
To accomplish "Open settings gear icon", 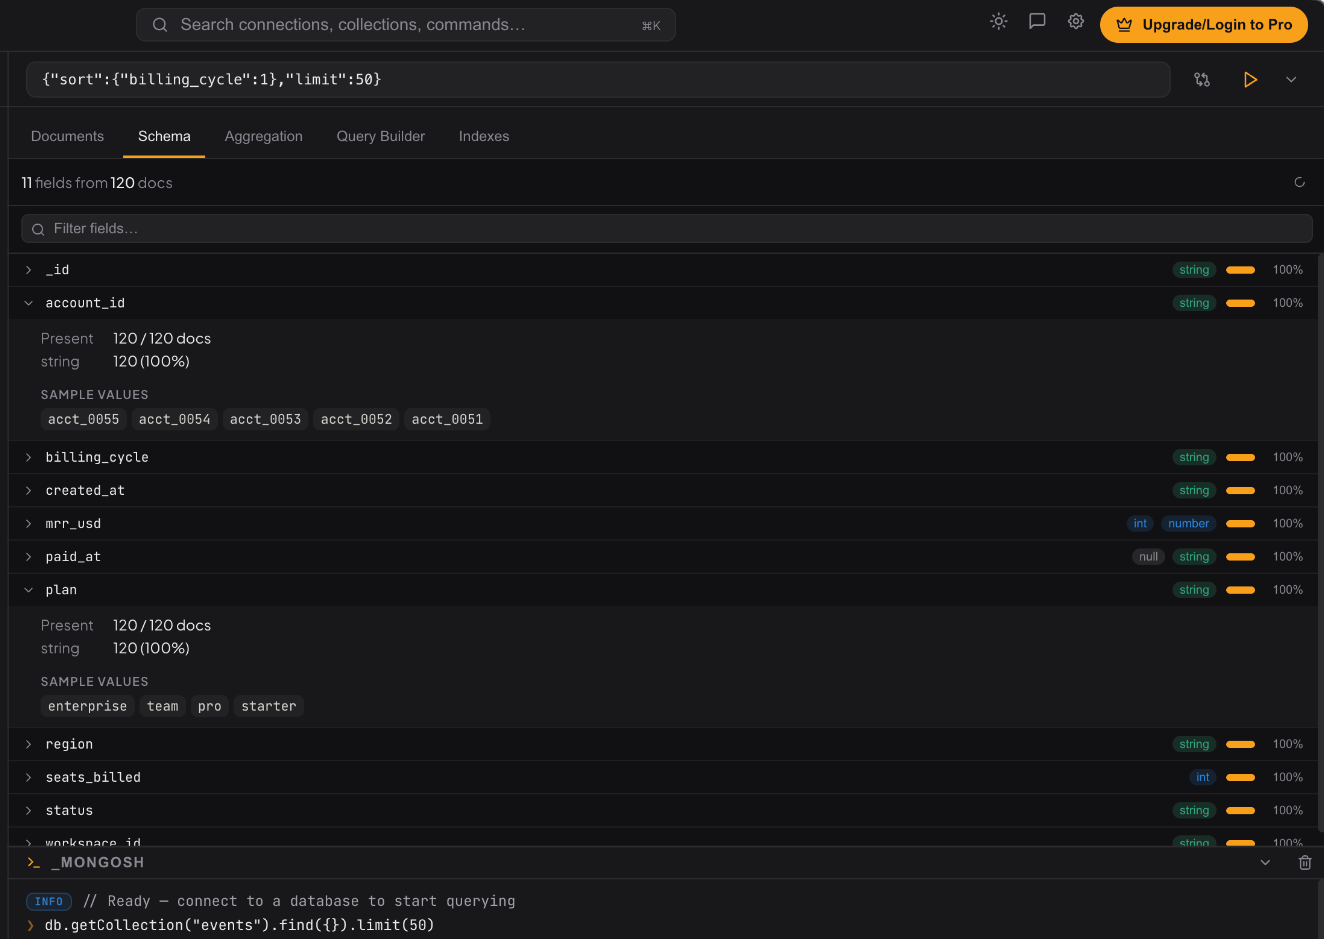I will 1076,21.
